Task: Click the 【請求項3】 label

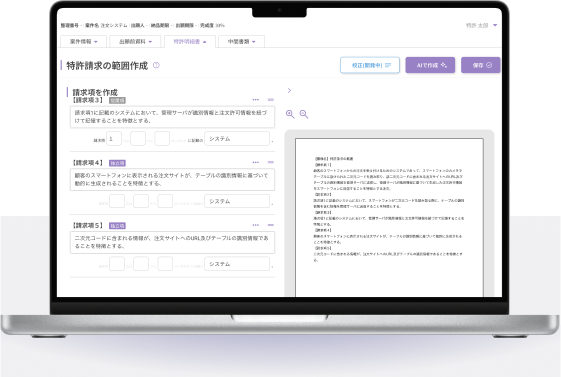Action: tap(88, 100)
